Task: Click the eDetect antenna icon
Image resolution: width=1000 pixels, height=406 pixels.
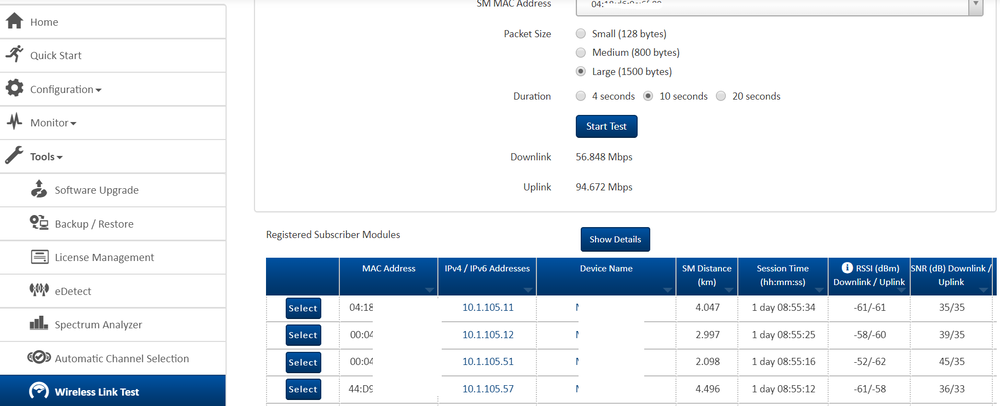Action: point(39,291)
